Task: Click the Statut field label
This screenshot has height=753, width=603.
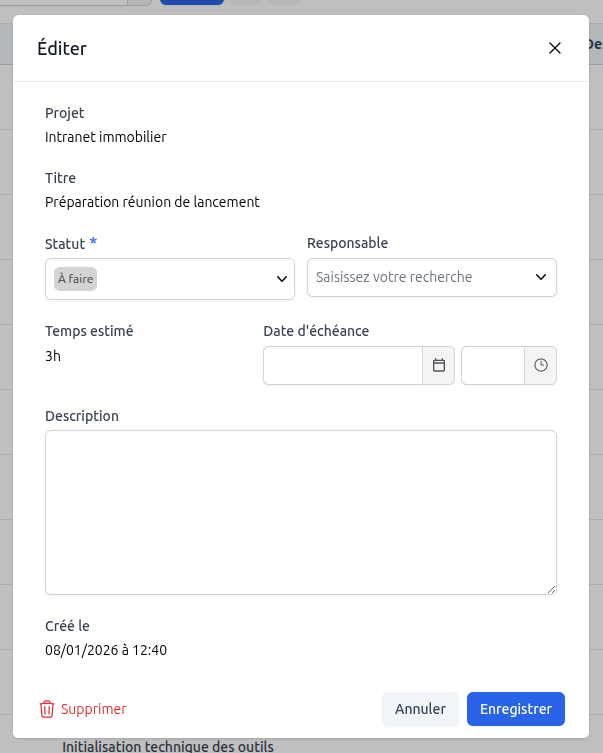Action: click(x=65, y=243)
